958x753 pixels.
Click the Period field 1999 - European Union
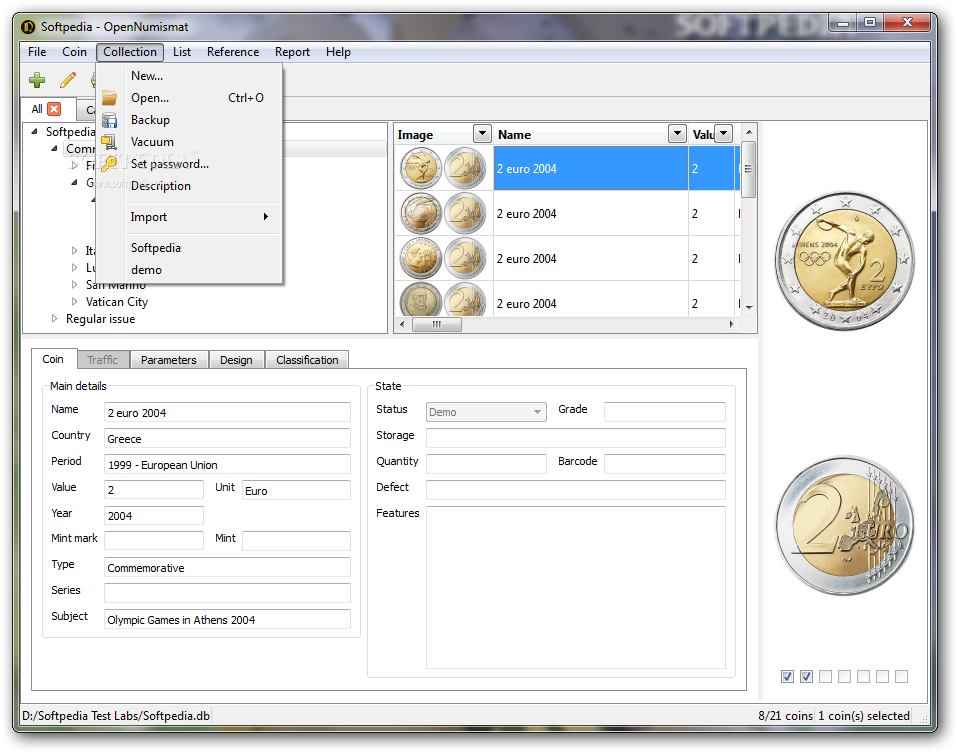(x=227, y=465)
